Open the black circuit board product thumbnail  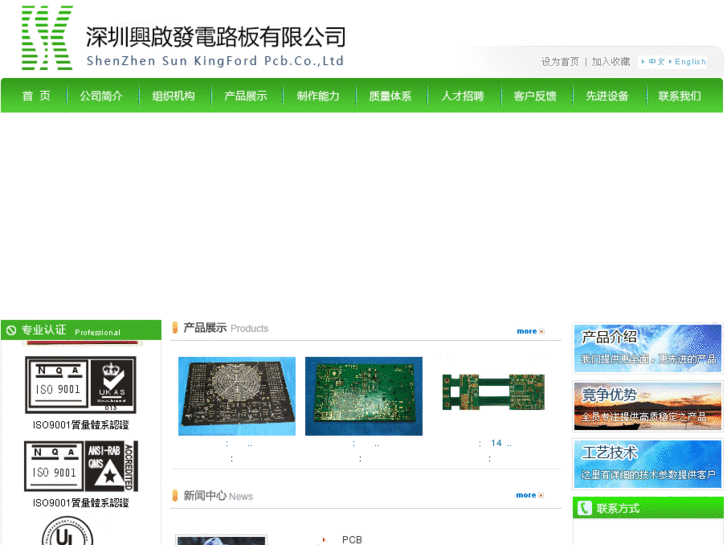237,396
